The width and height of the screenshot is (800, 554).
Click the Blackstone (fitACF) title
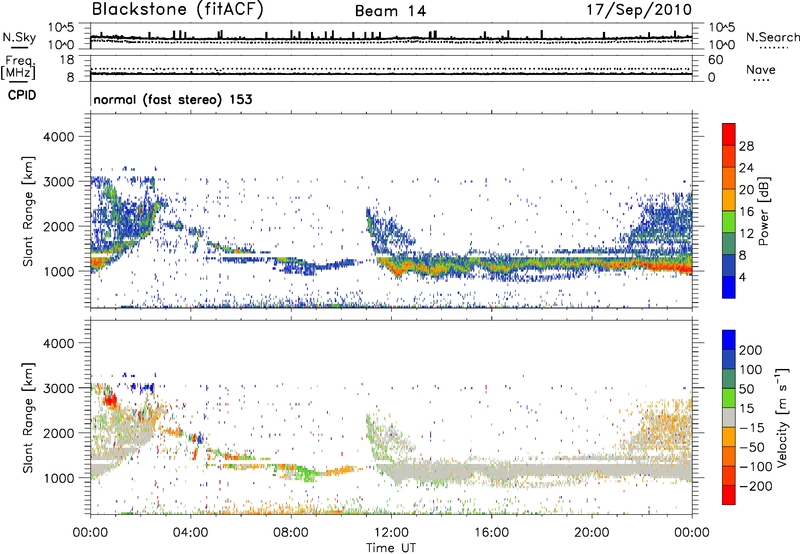pos(177,10)
